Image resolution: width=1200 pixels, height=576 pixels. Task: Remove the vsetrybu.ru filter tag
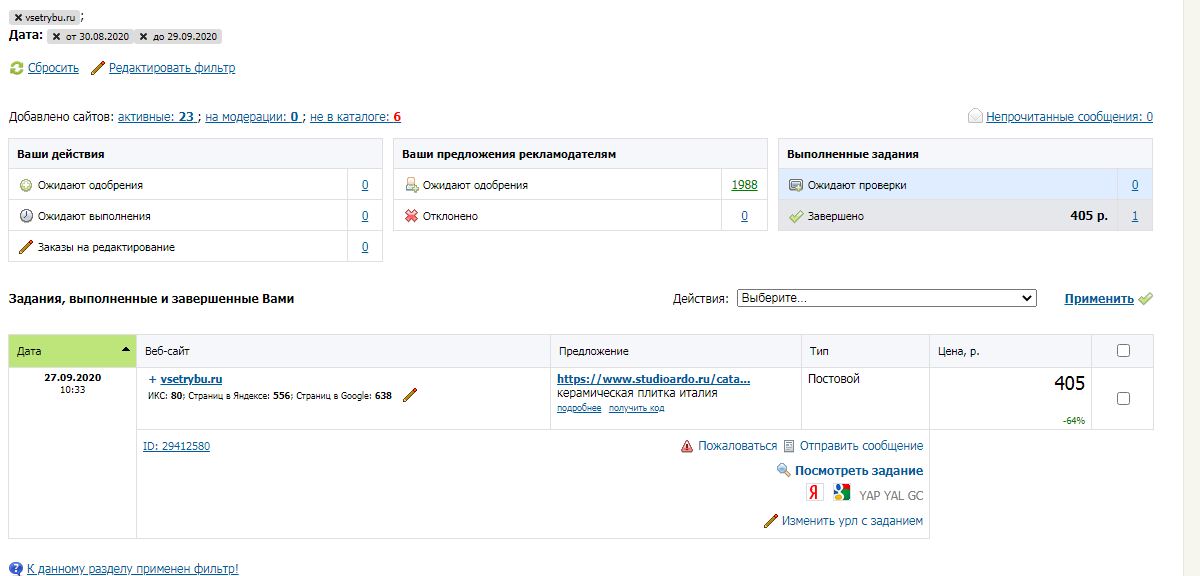tap(18, 18)
